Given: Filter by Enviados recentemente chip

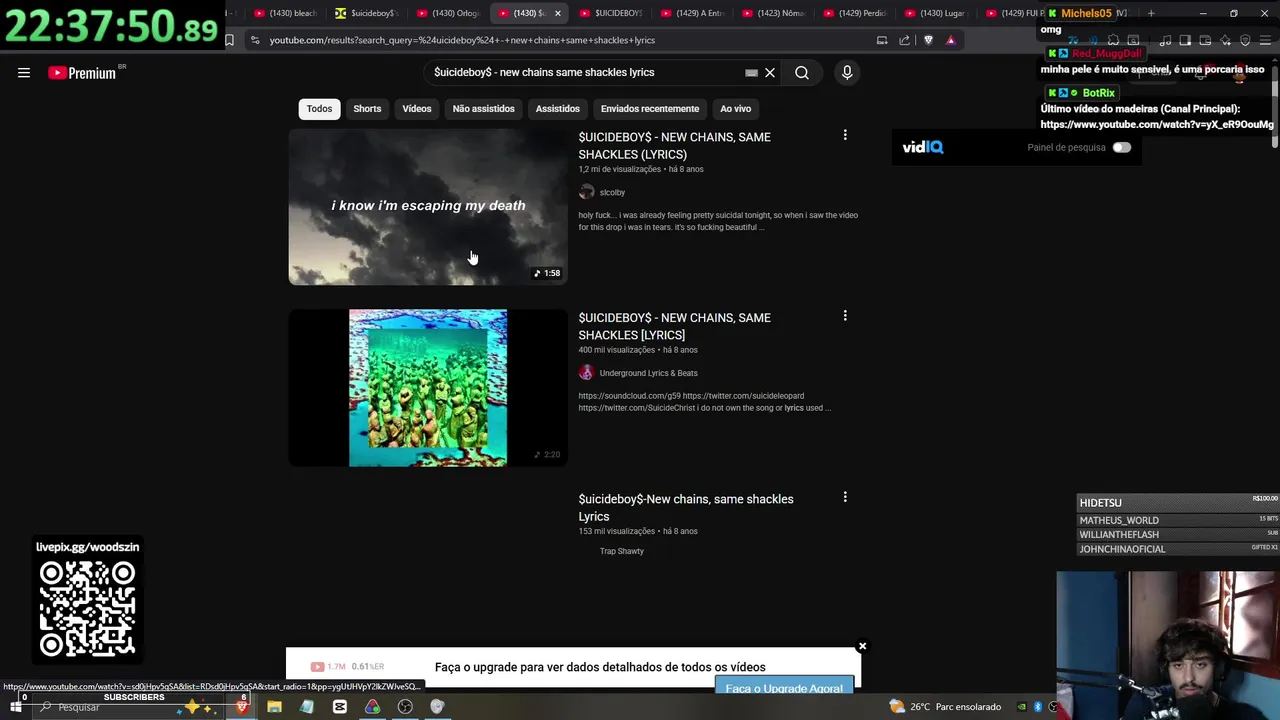Looking at the screenshot, I should click(x=650, y=108).
